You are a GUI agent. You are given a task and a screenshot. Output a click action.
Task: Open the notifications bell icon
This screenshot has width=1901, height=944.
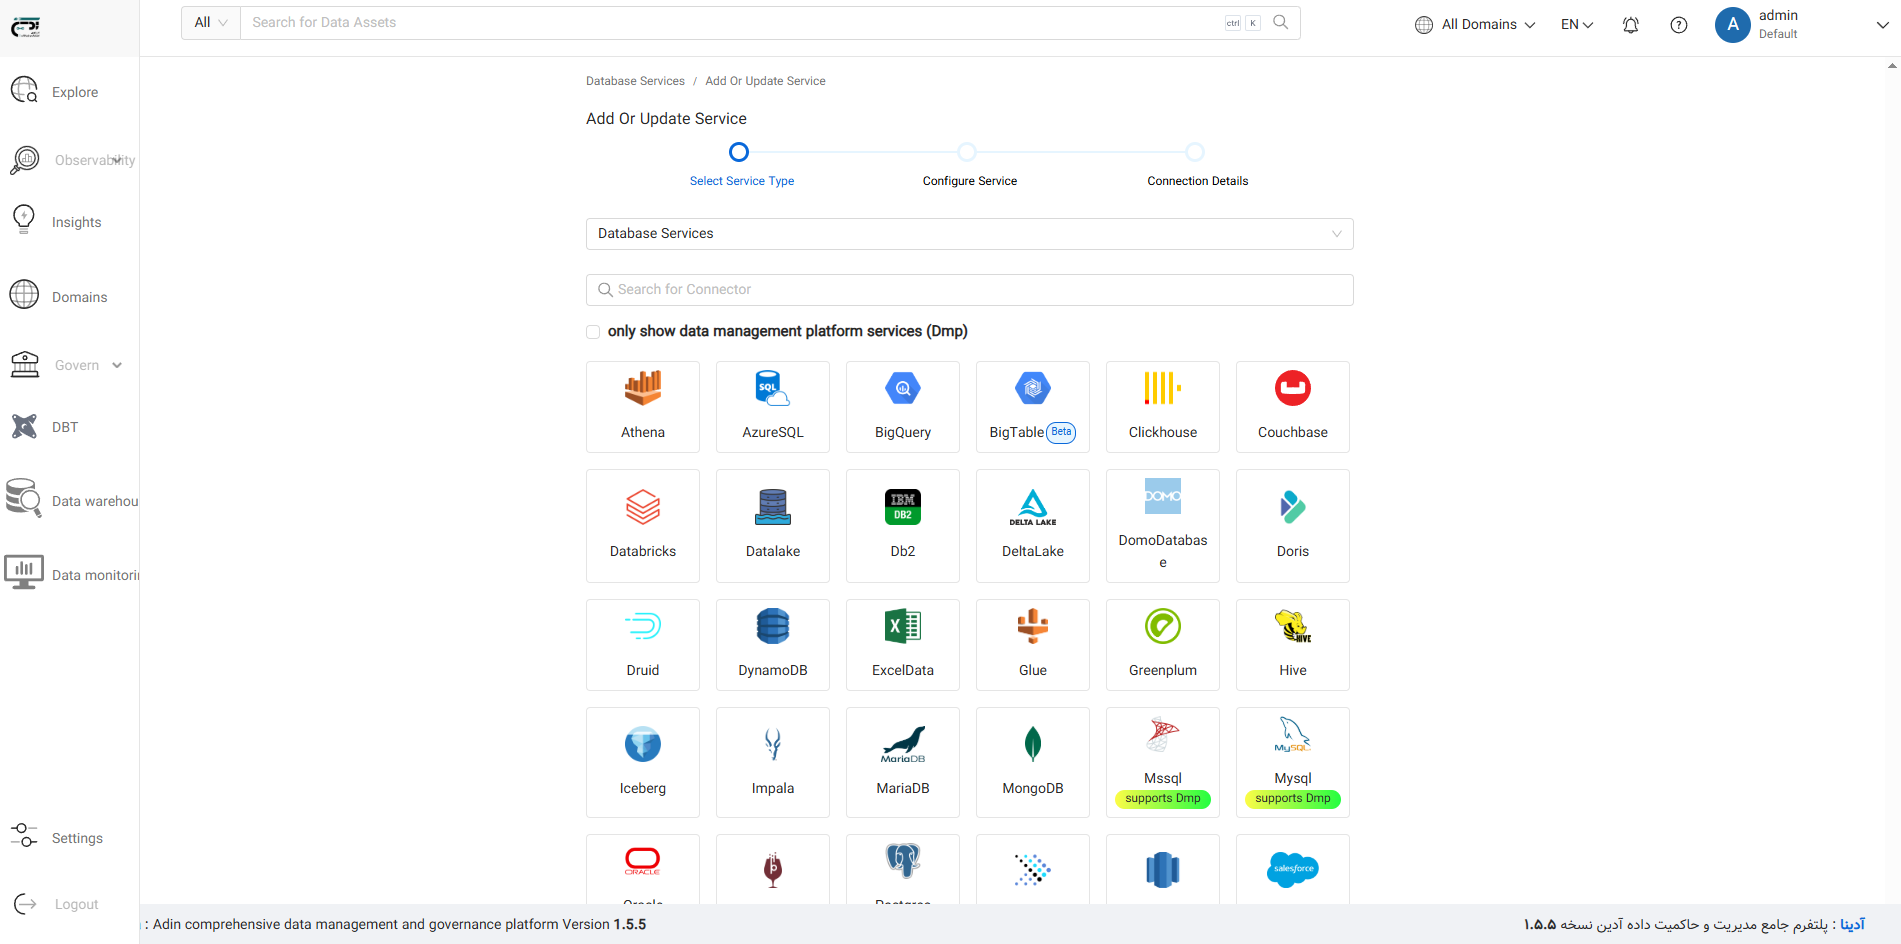tap(1630, 25)
